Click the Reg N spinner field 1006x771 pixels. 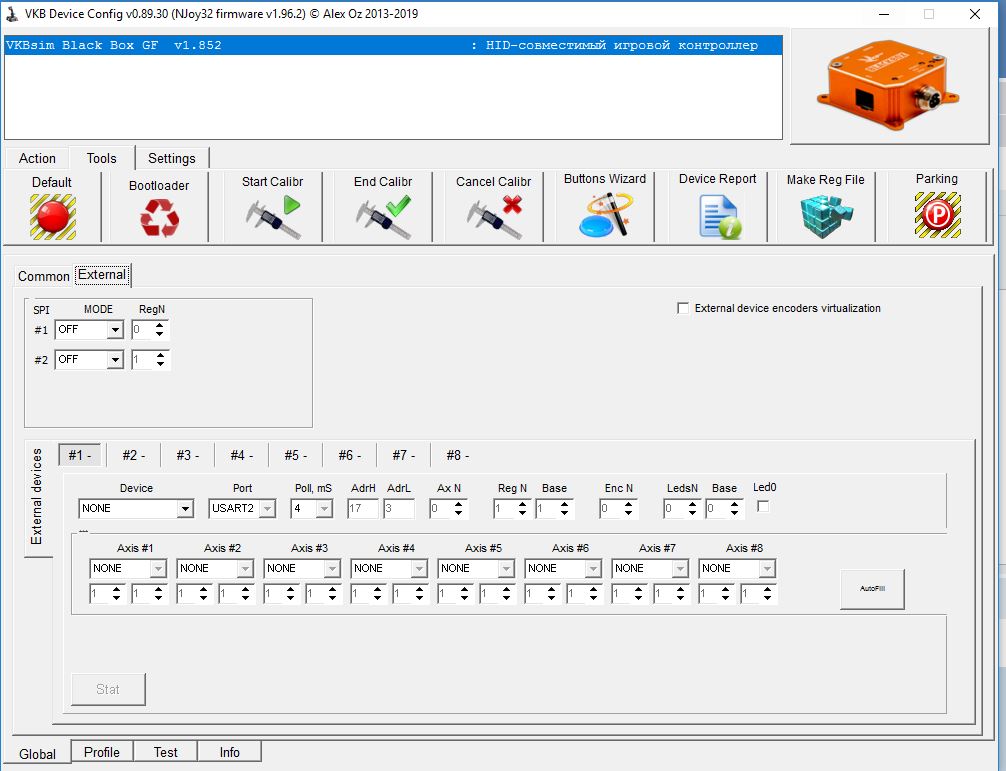coord(511,509)
